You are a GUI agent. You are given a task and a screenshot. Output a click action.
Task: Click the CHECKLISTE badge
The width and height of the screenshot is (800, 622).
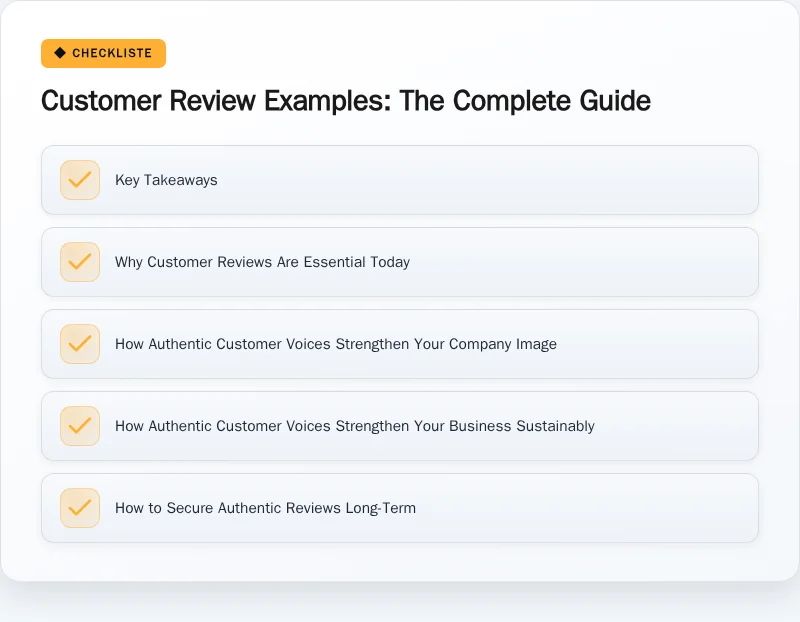pos(104,53)
